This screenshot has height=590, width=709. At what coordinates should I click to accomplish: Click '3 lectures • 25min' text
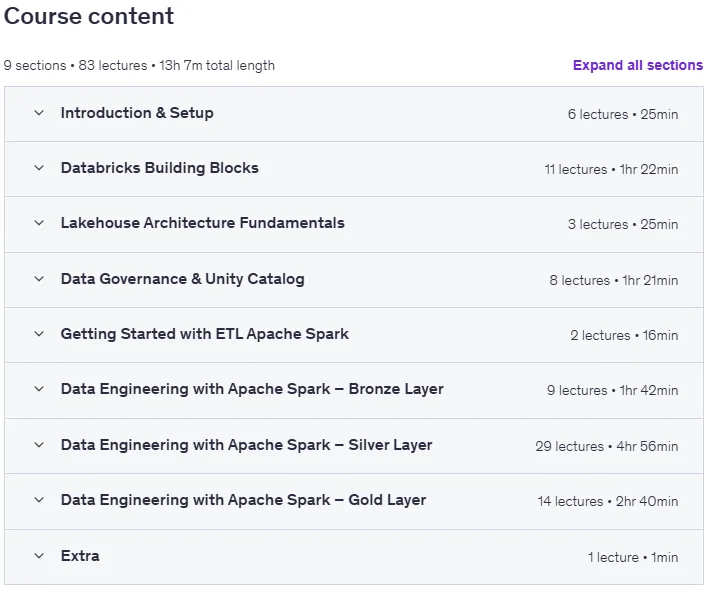(623, 225)
